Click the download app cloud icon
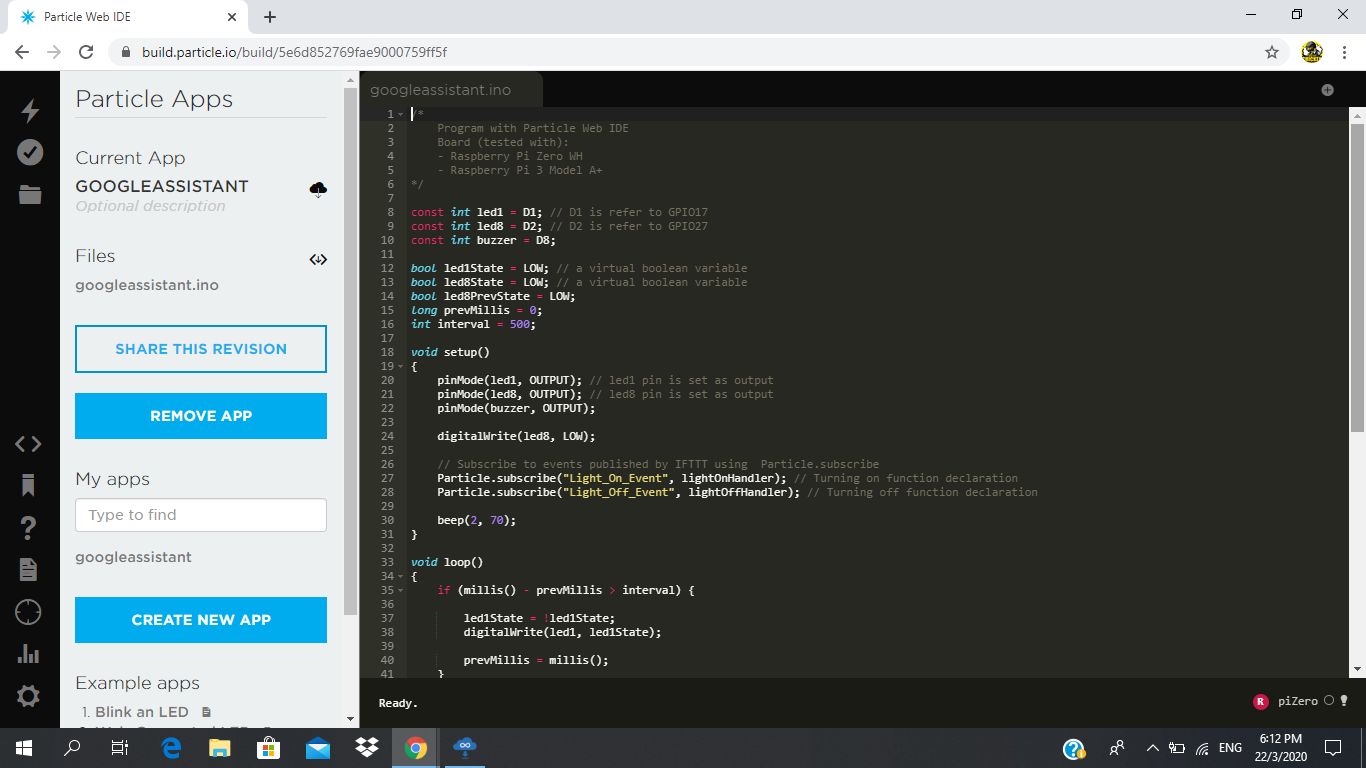 [x=319, y=189]
